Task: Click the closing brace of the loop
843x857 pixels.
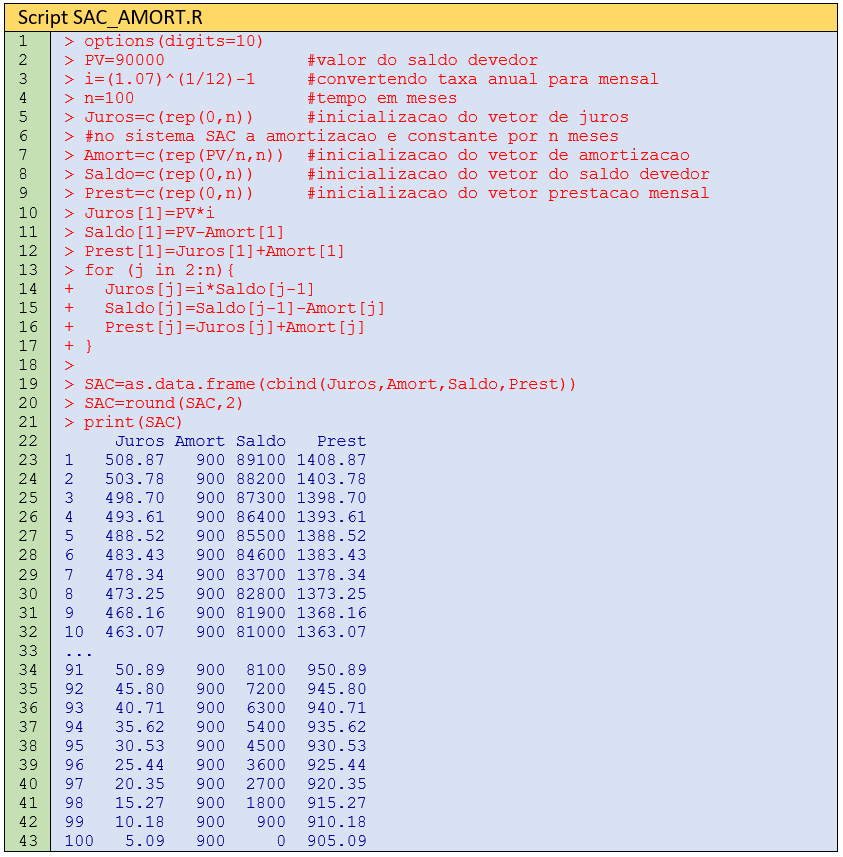Action: (x=89, y=346)
